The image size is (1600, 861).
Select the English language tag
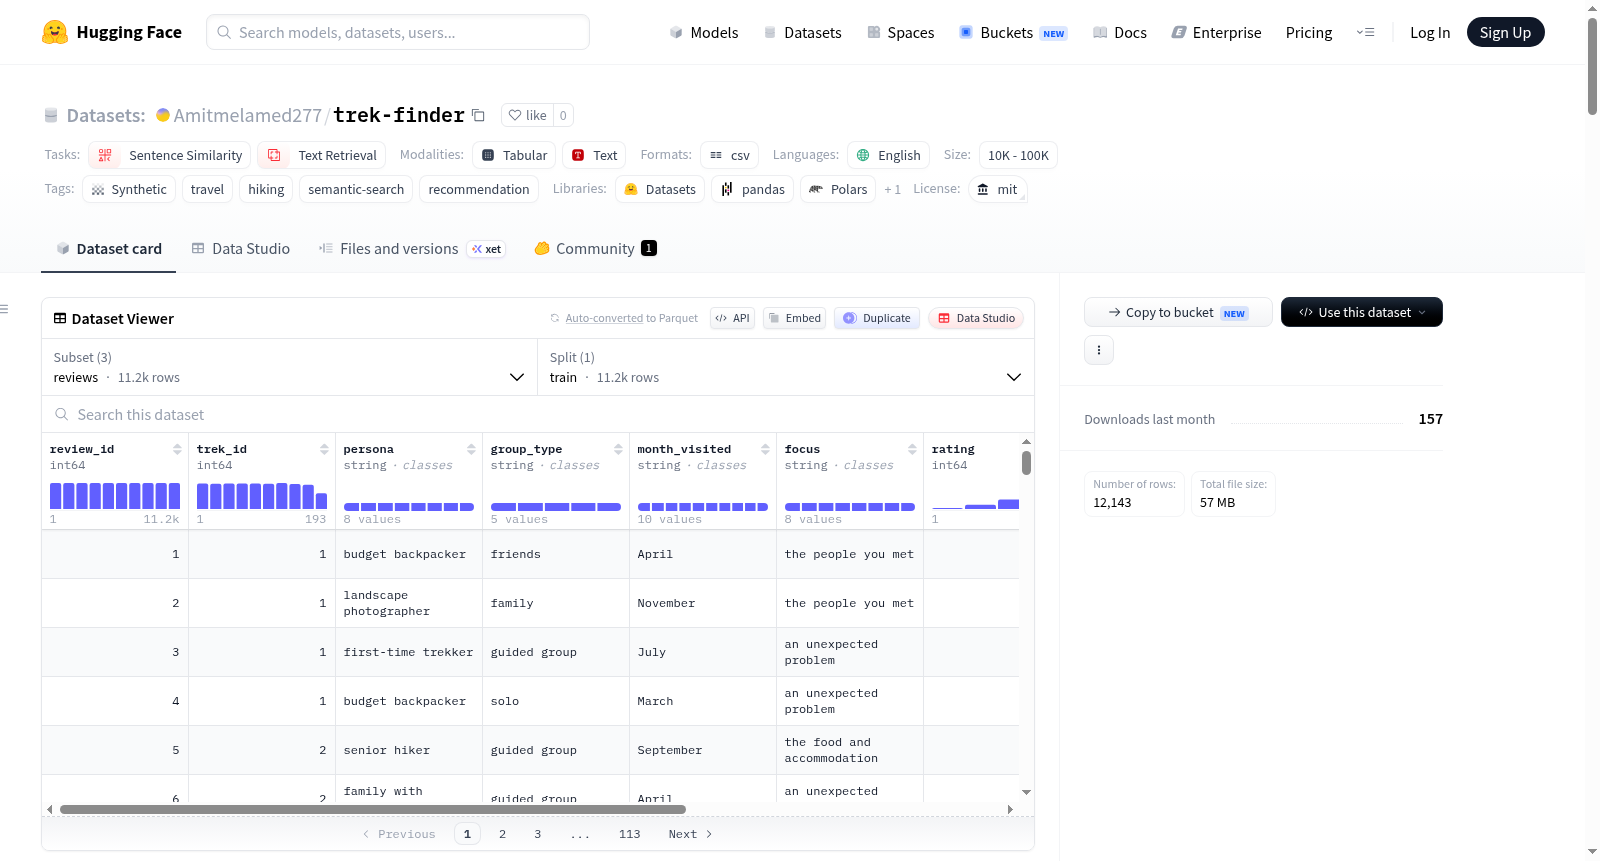point(889,155)
